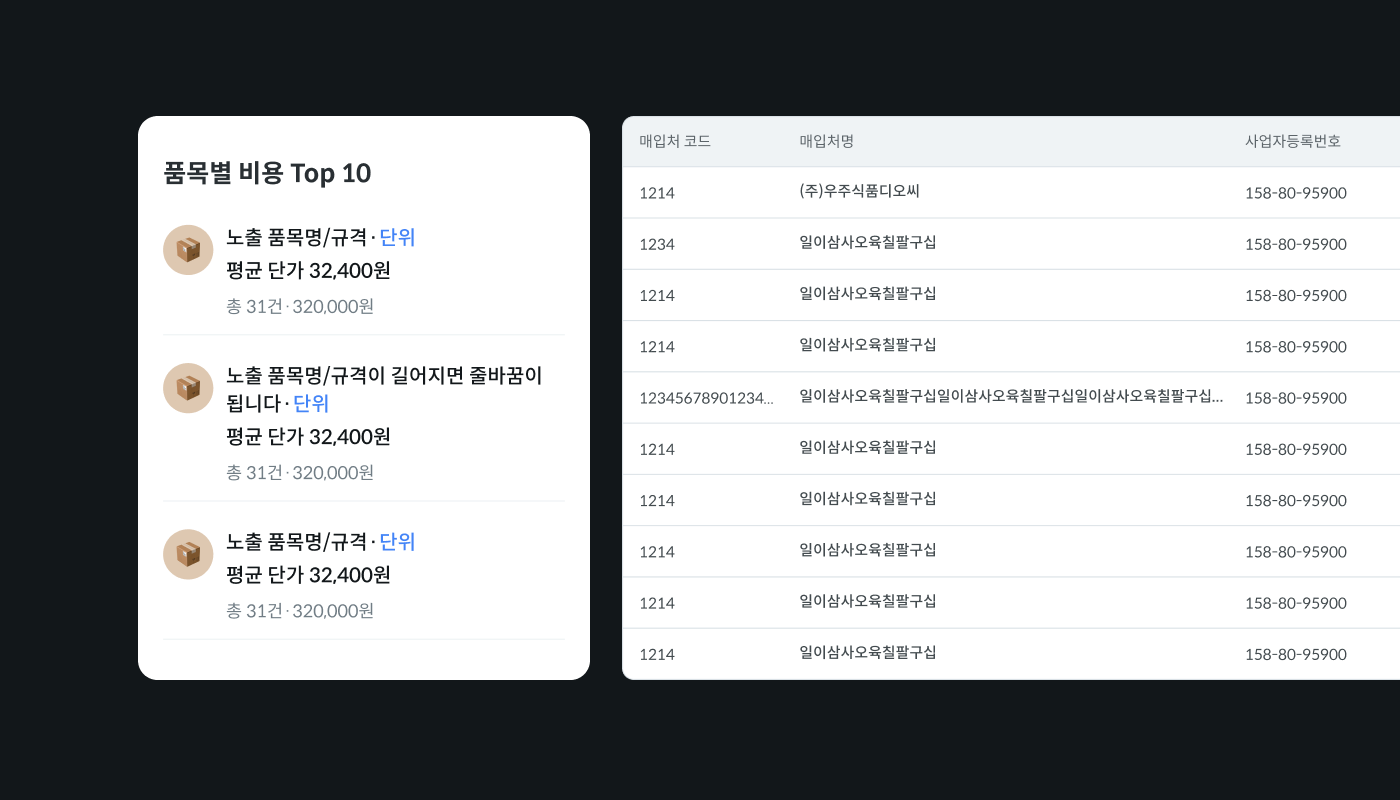This screenshot has width=1400, height=800.
Task: Click the 사업자등록번호 column header
Action: (1293, 141)
